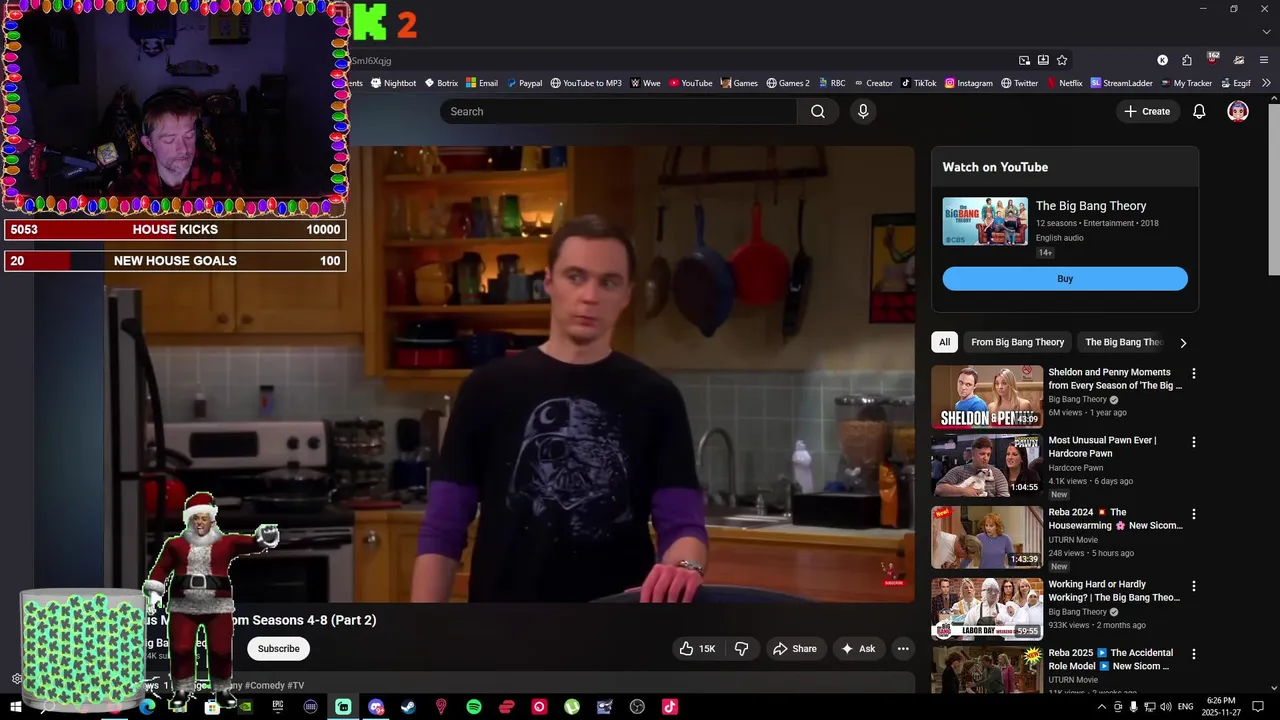1280x720 pixels.
Task: Open Epic Games launcher from taskbar
Action: tap(278, 707)
